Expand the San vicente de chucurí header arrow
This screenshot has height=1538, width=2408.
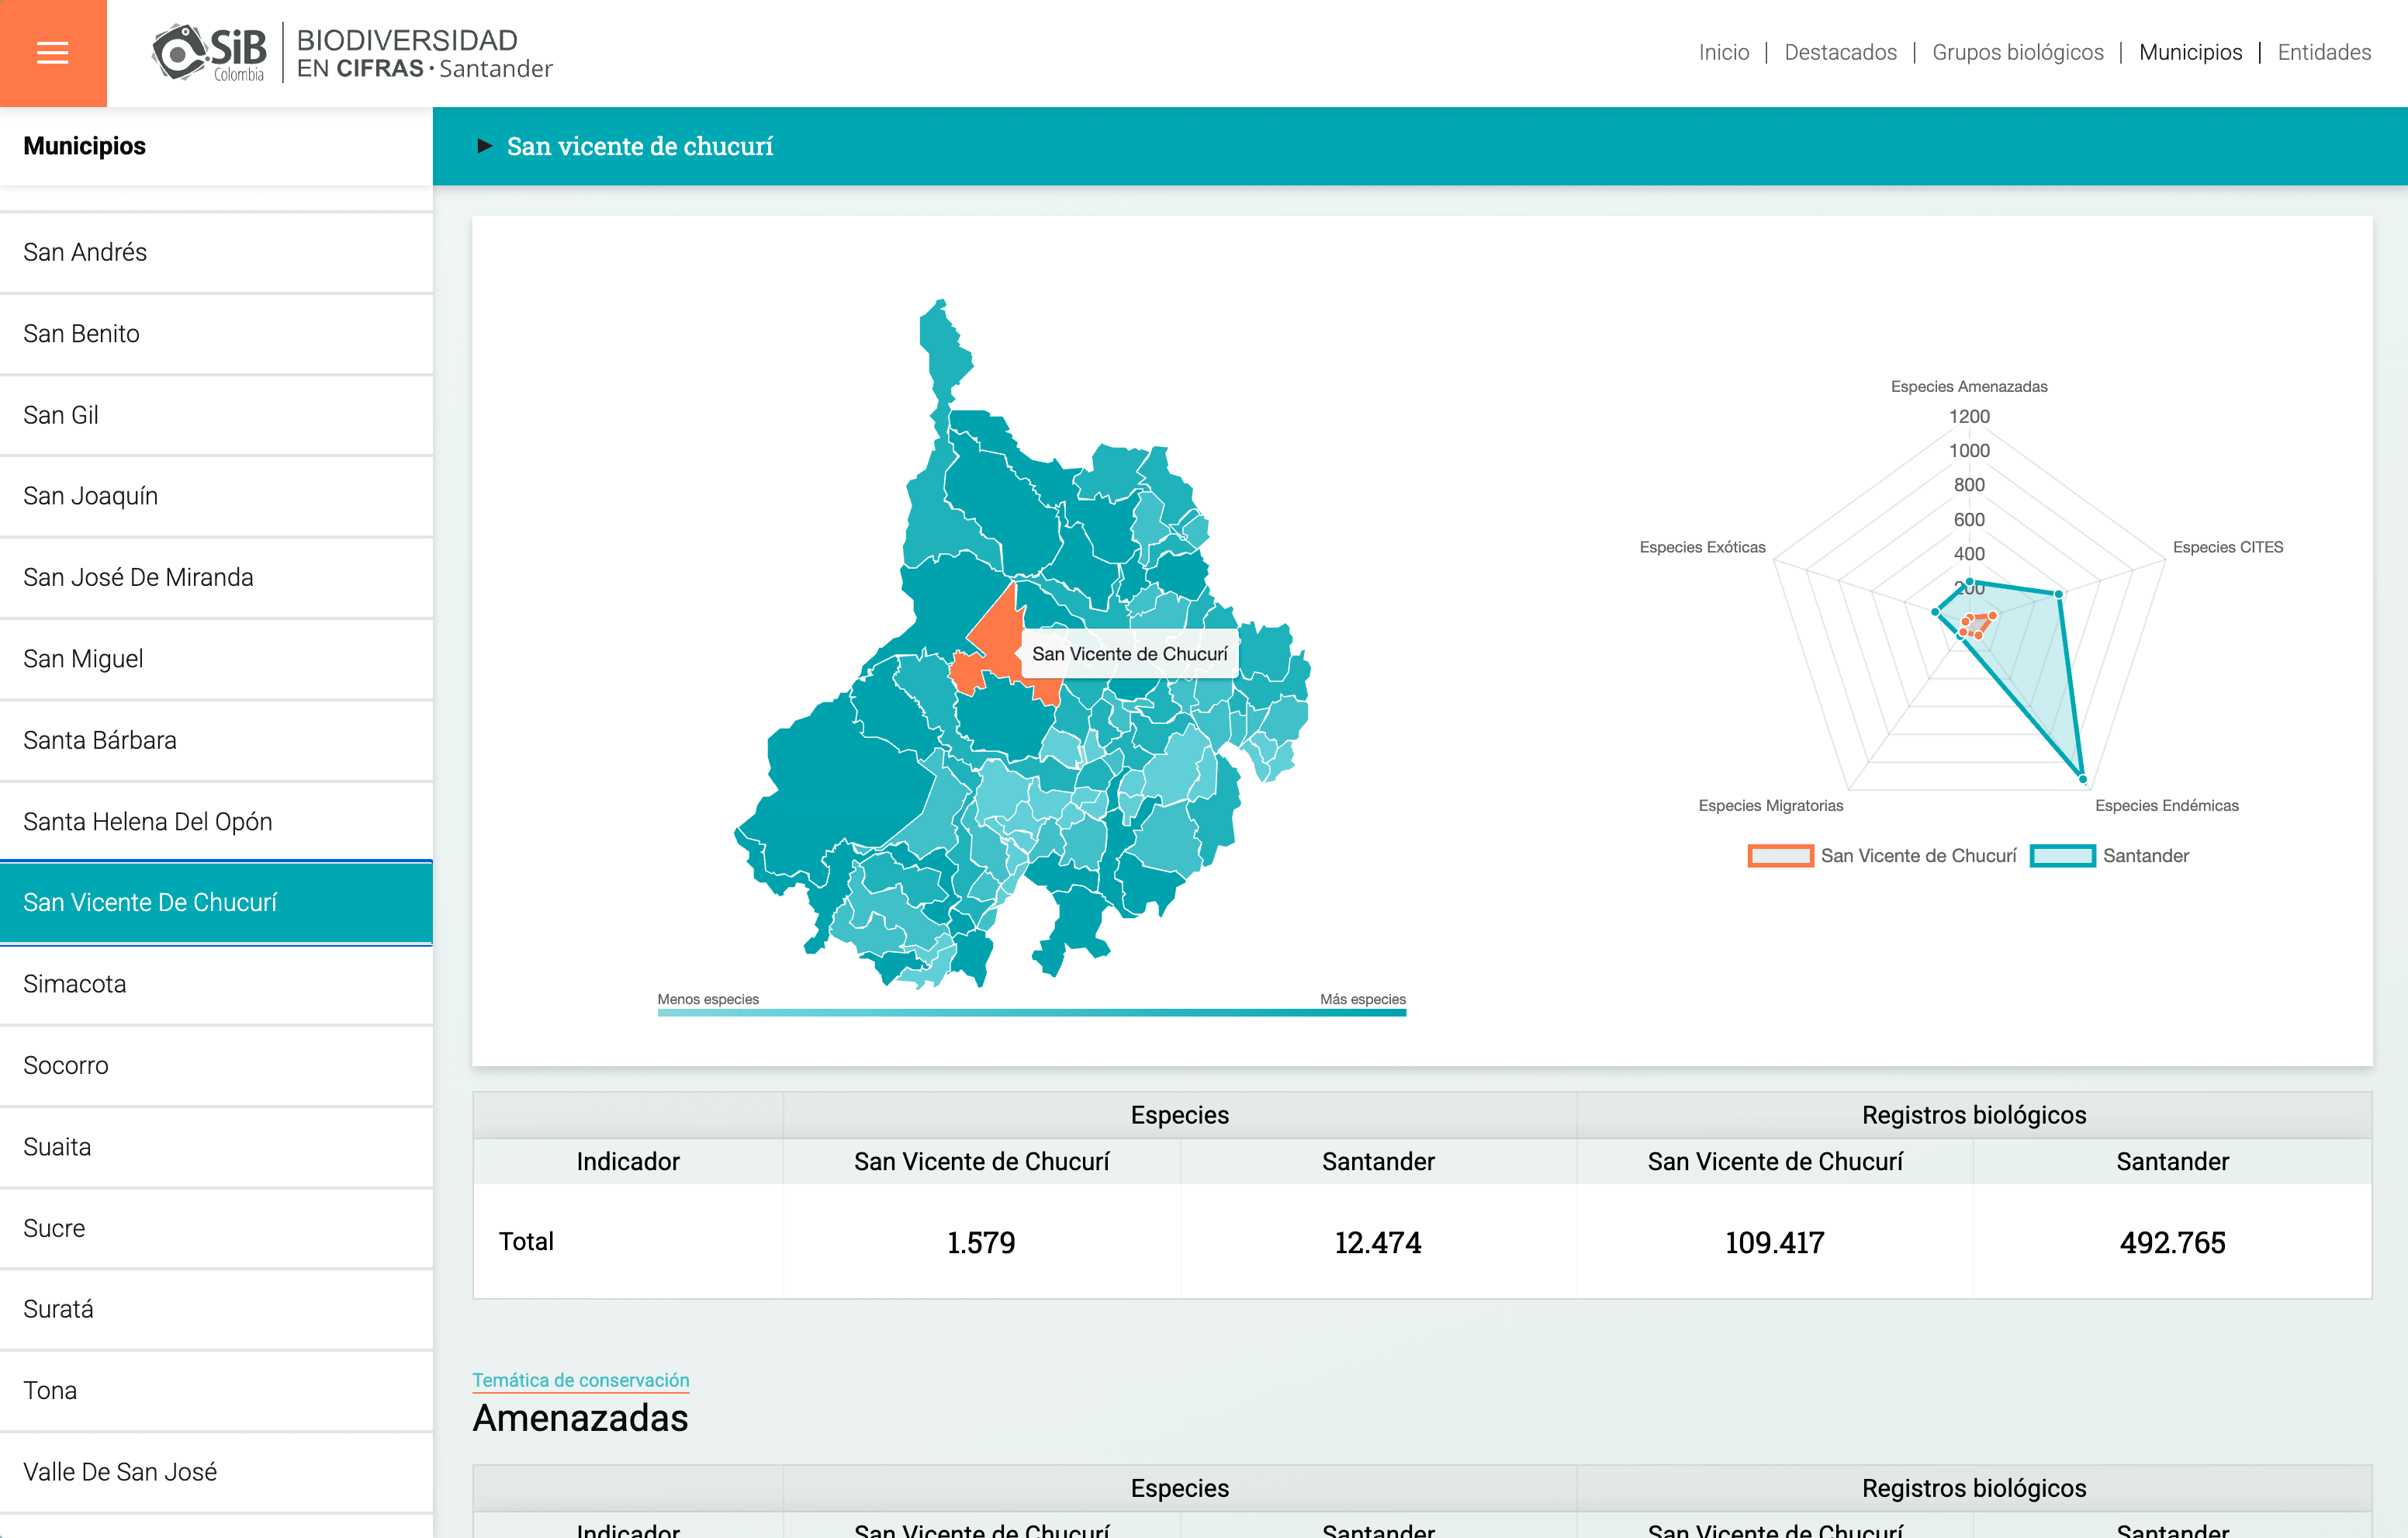[x=485, y=146]
